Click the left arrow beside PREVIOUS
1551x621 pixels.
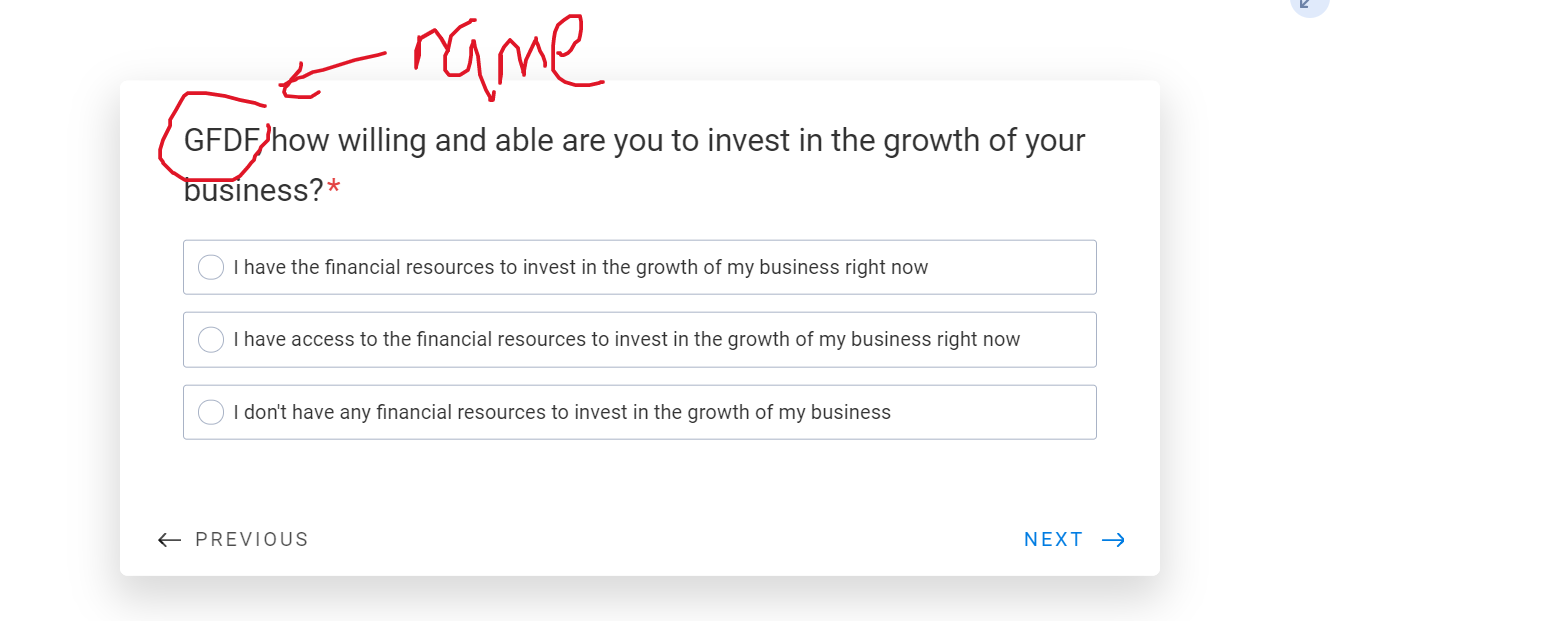169,540
